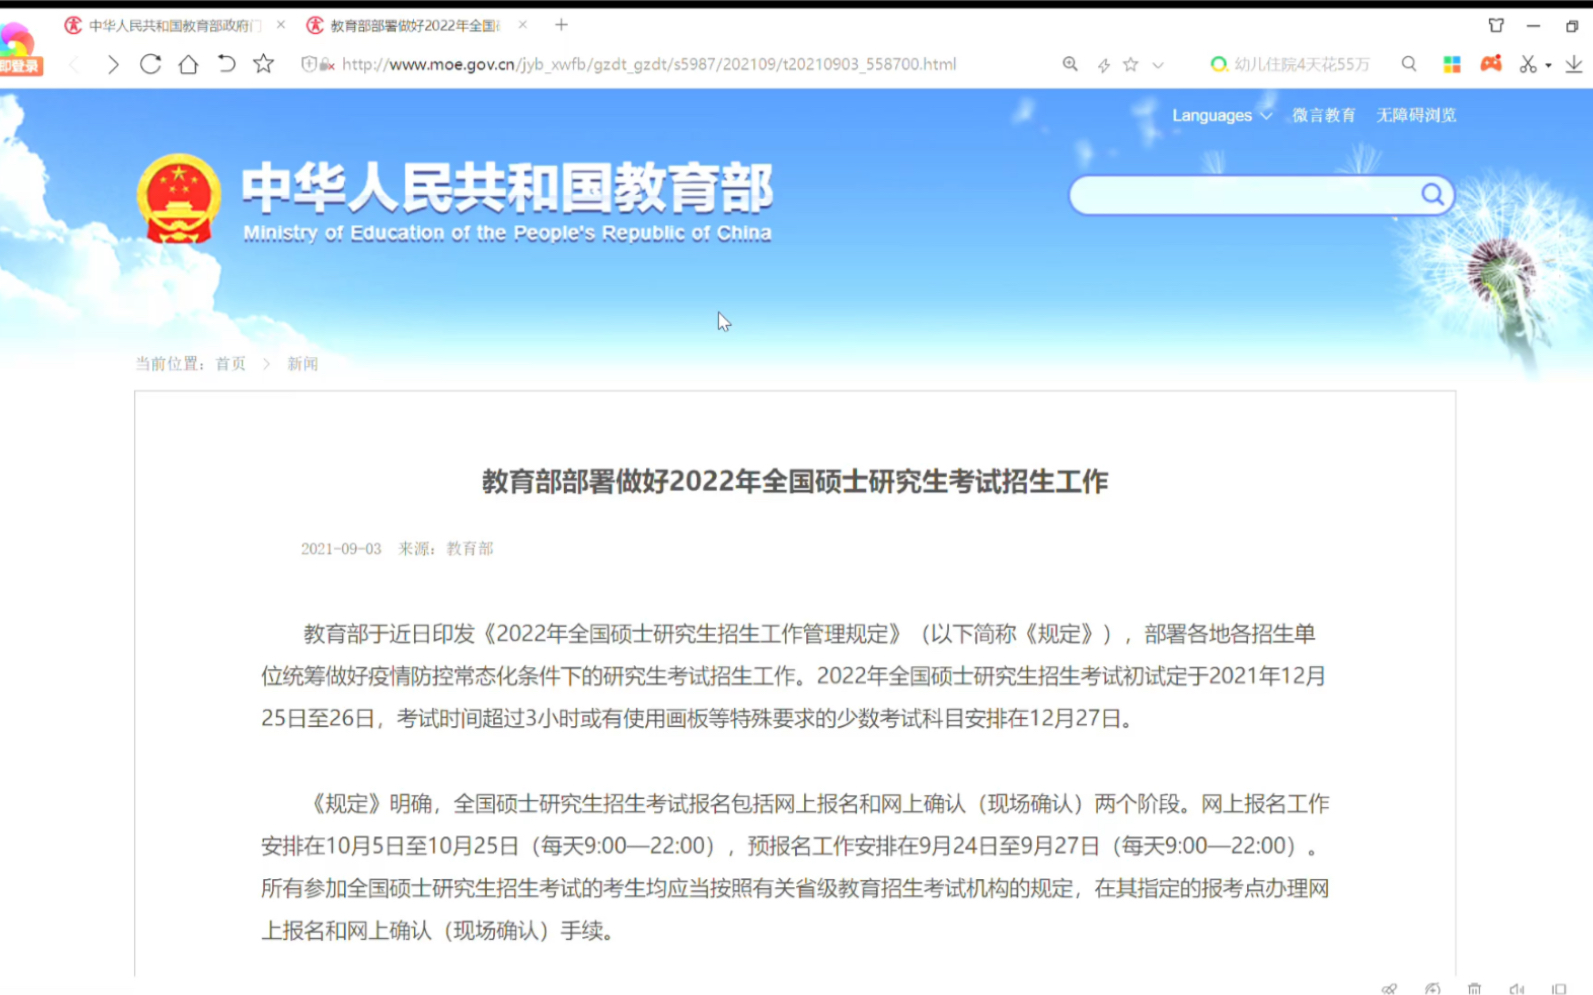Screen dimensions: 1593x995
Task: Click the status bar split view icon
Action: 1558,988
